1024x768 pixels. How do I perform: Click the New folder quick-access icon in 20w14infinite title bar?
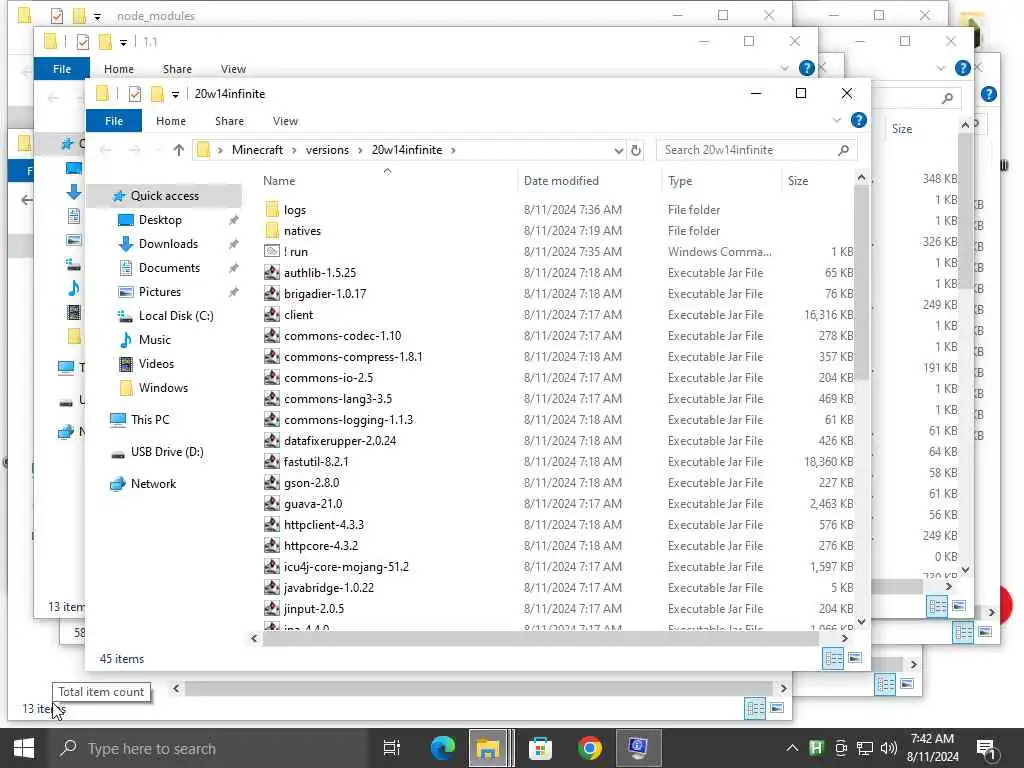(157, 94)
